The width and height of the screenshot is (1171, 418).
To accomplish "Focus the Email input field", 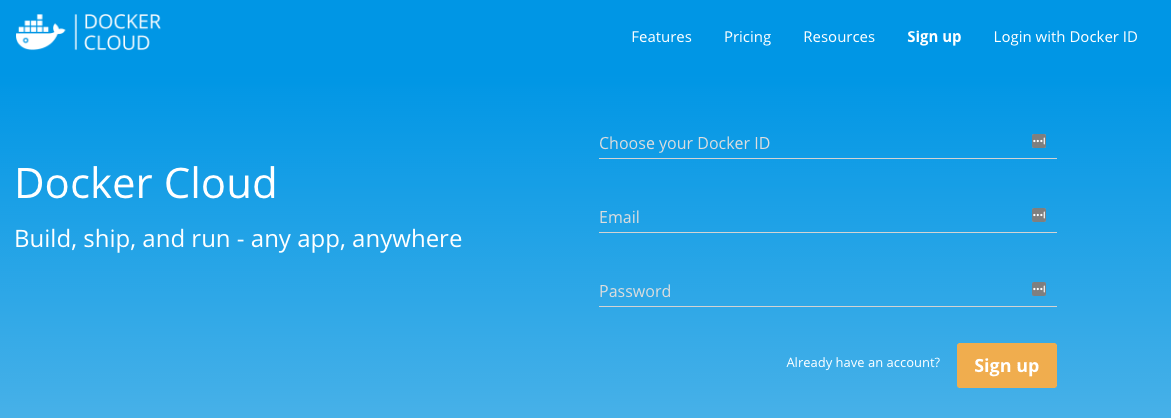I will click(827, 216).
